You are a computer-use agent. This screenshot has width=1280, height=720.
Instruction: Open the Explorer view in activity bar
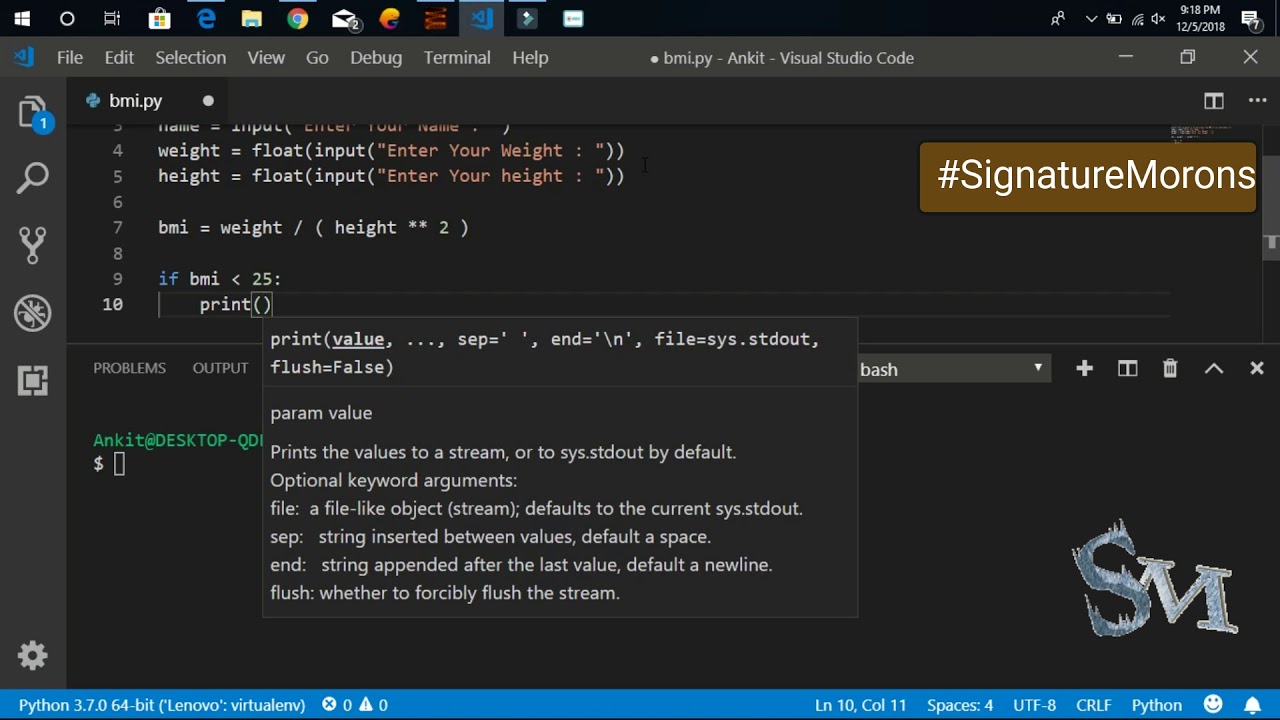33,112
